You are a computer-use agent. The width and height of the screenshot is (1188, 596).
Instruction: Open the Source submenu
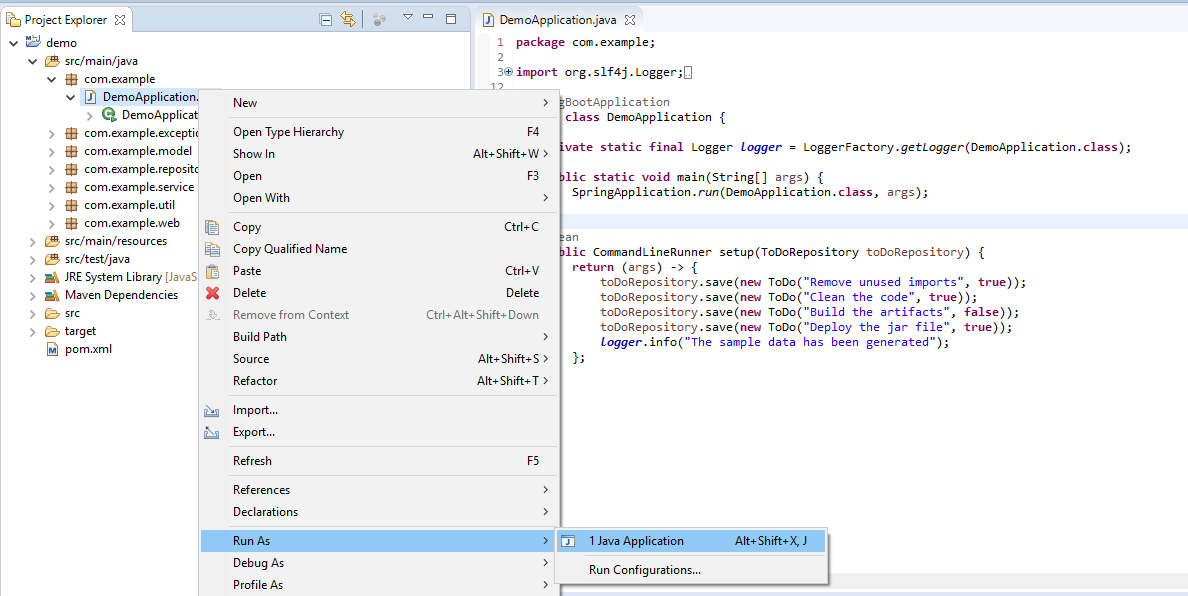point(379,358)
